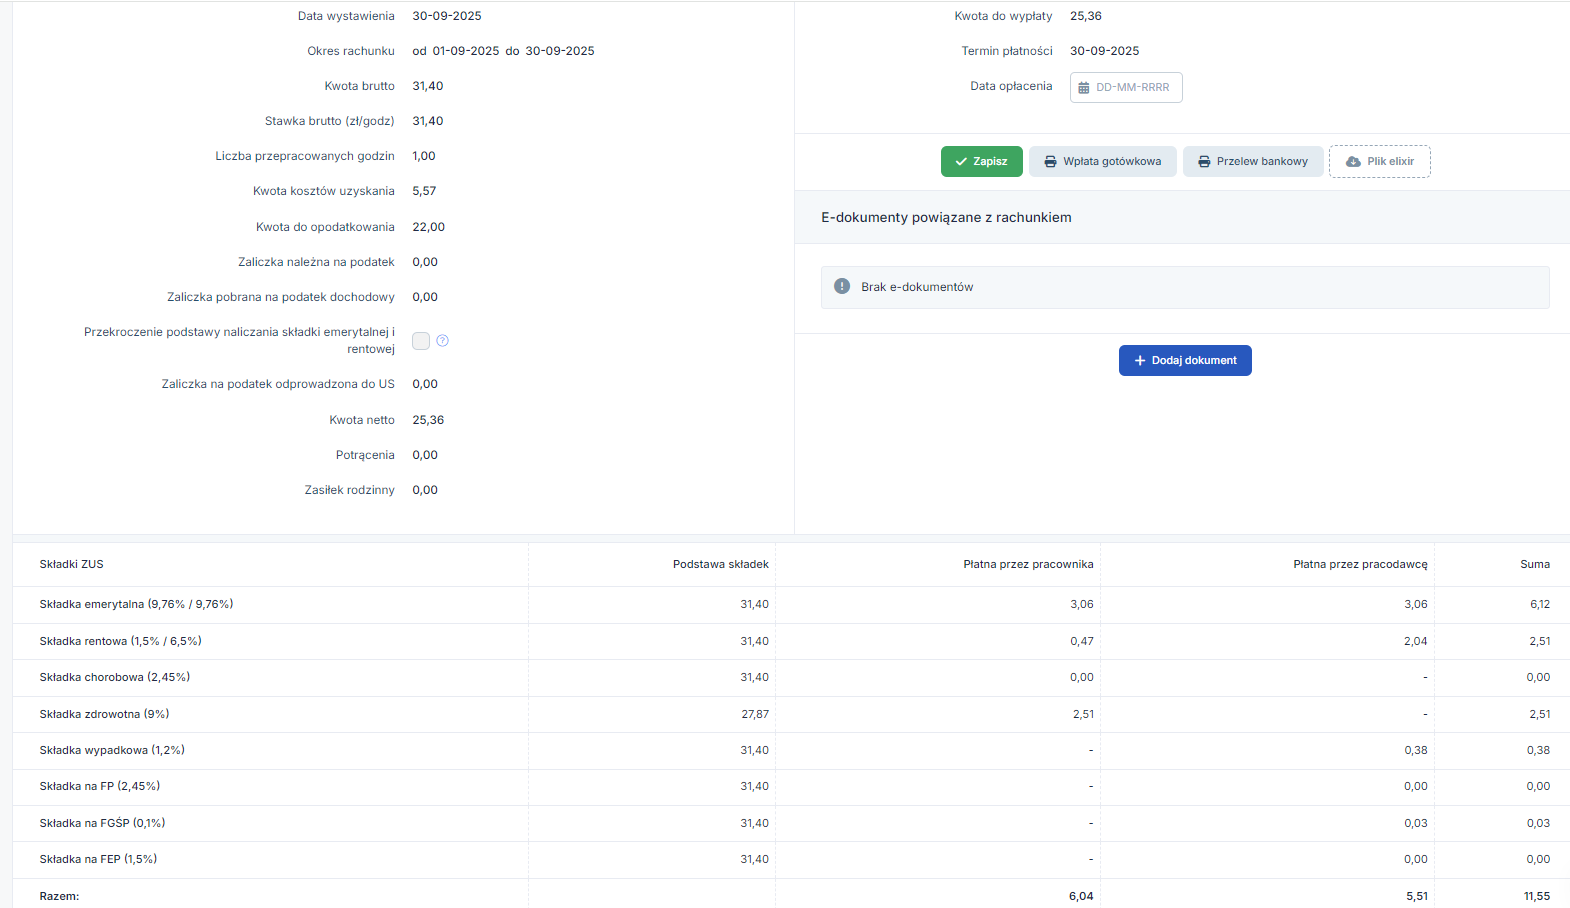
Task: Click the Razem totals row label
Action: 59,897
